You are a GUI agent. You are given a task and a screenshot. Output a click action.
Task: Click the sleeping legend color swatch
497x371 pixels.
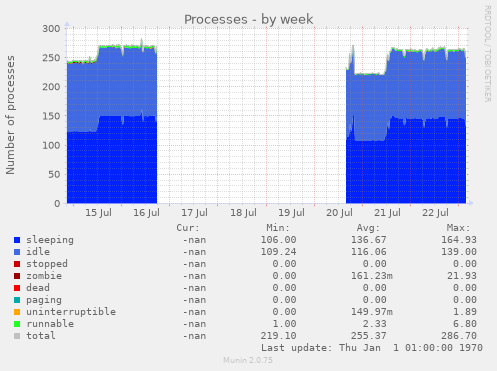pos(17,240)
